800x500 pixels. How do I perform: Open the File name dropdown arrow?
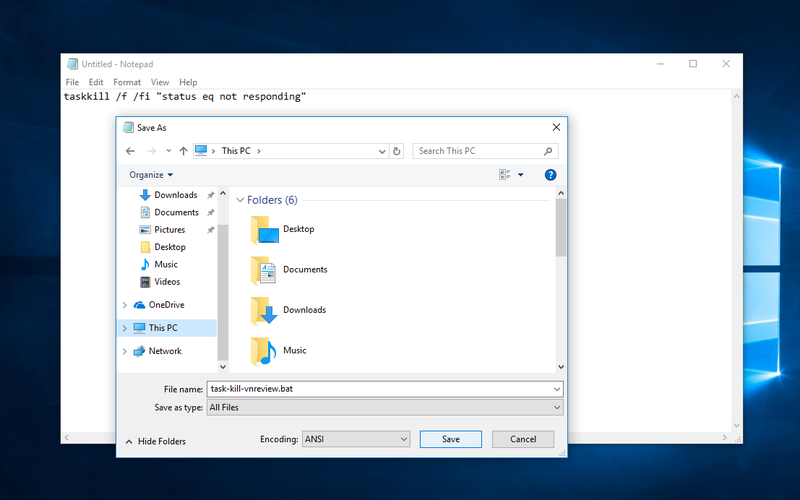pos(557,389)
